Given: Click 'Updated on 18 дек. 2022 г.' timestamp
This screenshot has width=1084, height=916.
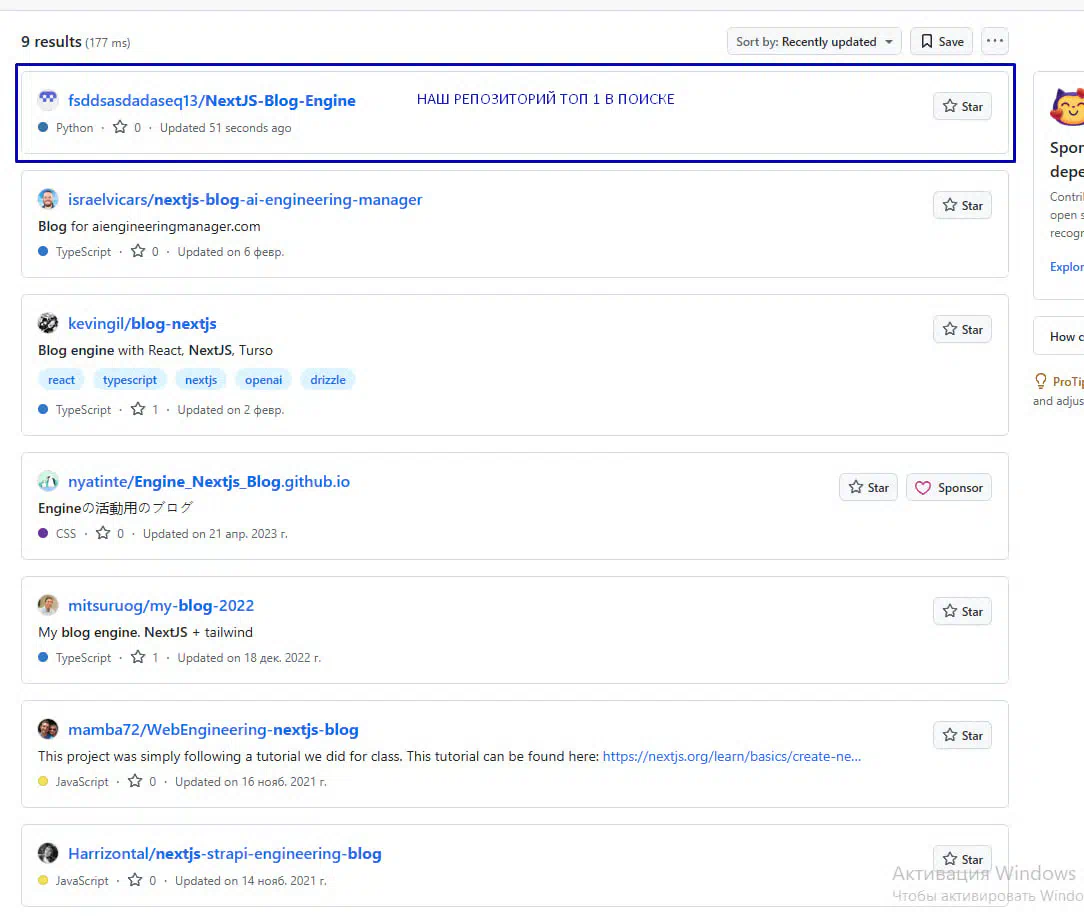Looking at the screenshot, I should (249, 658).
